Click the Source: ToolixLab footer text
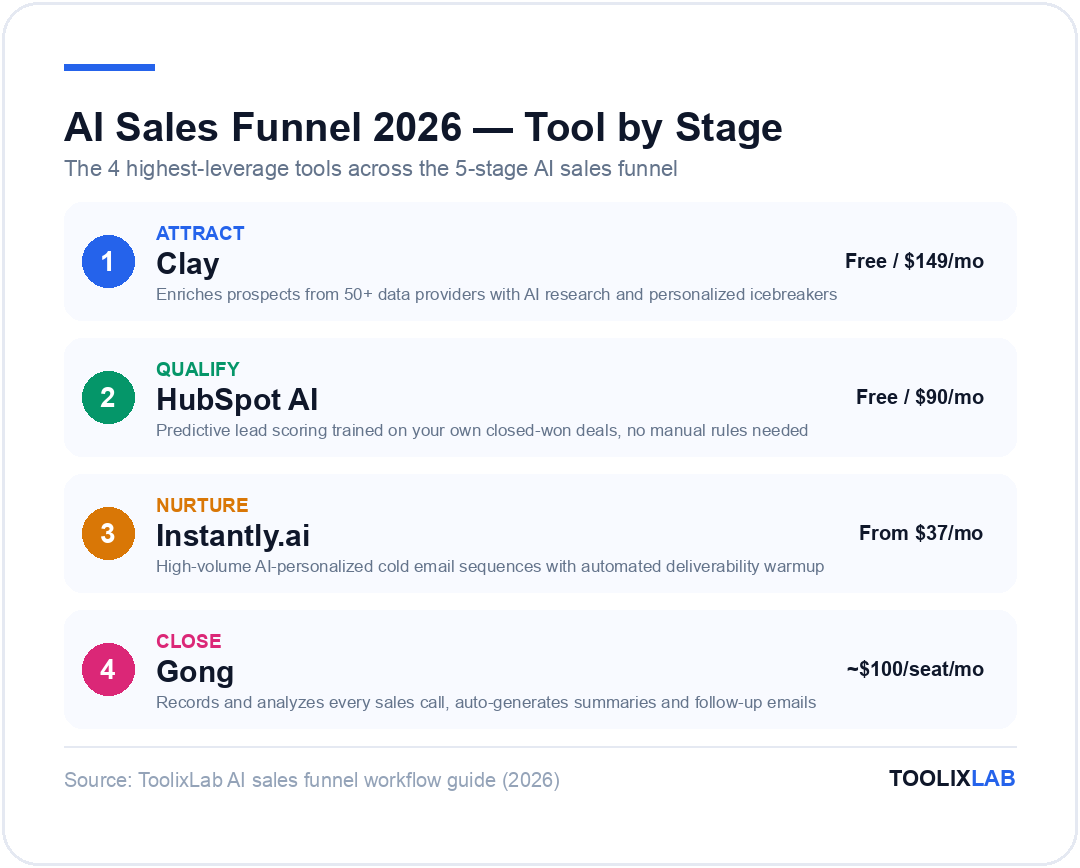The height and width of the screenshot is (868, 1080). 311,780
